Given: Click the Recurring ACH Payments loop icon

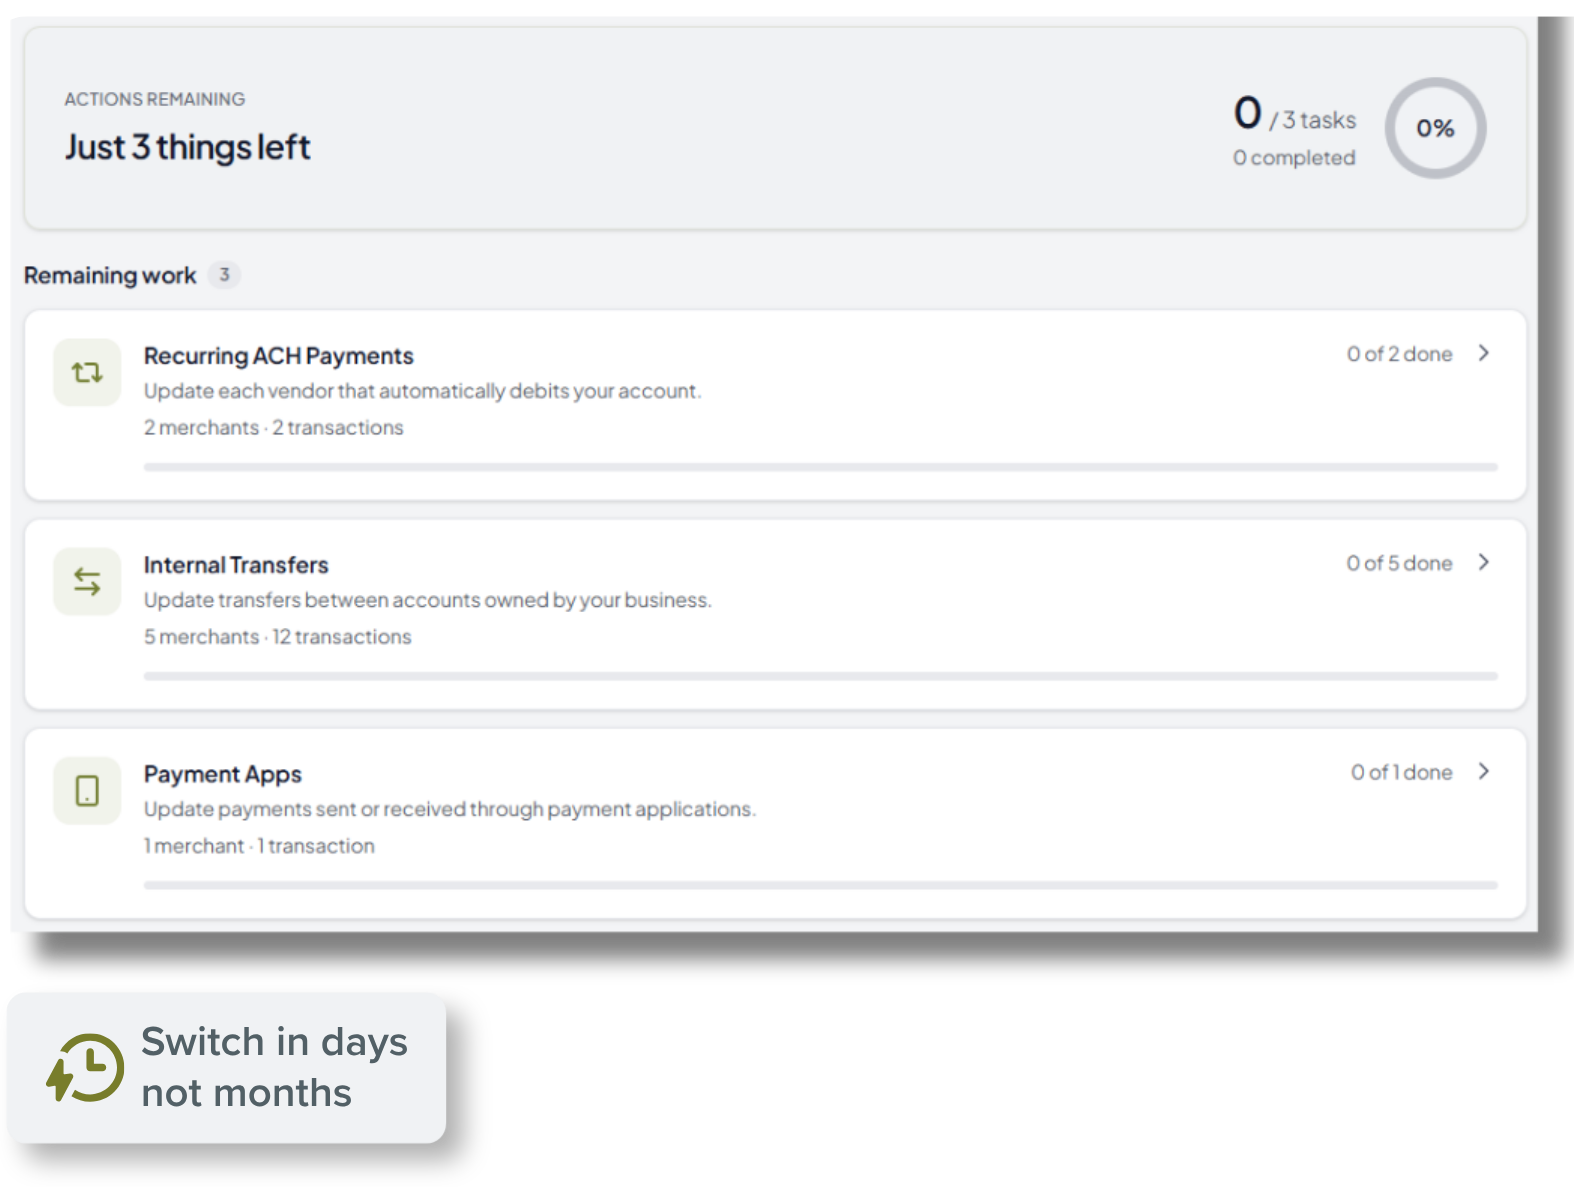Looking at the screenshot, I should [x=87, y=373].
